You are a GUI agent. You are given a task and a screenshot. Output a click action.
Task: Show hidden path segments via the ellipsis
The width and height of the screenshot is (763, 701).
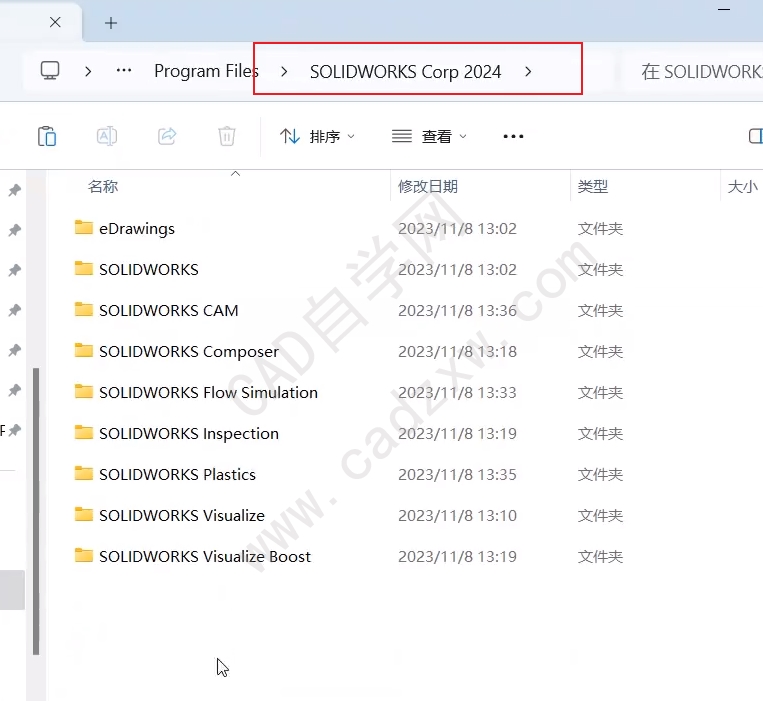(x=124, y=71)
